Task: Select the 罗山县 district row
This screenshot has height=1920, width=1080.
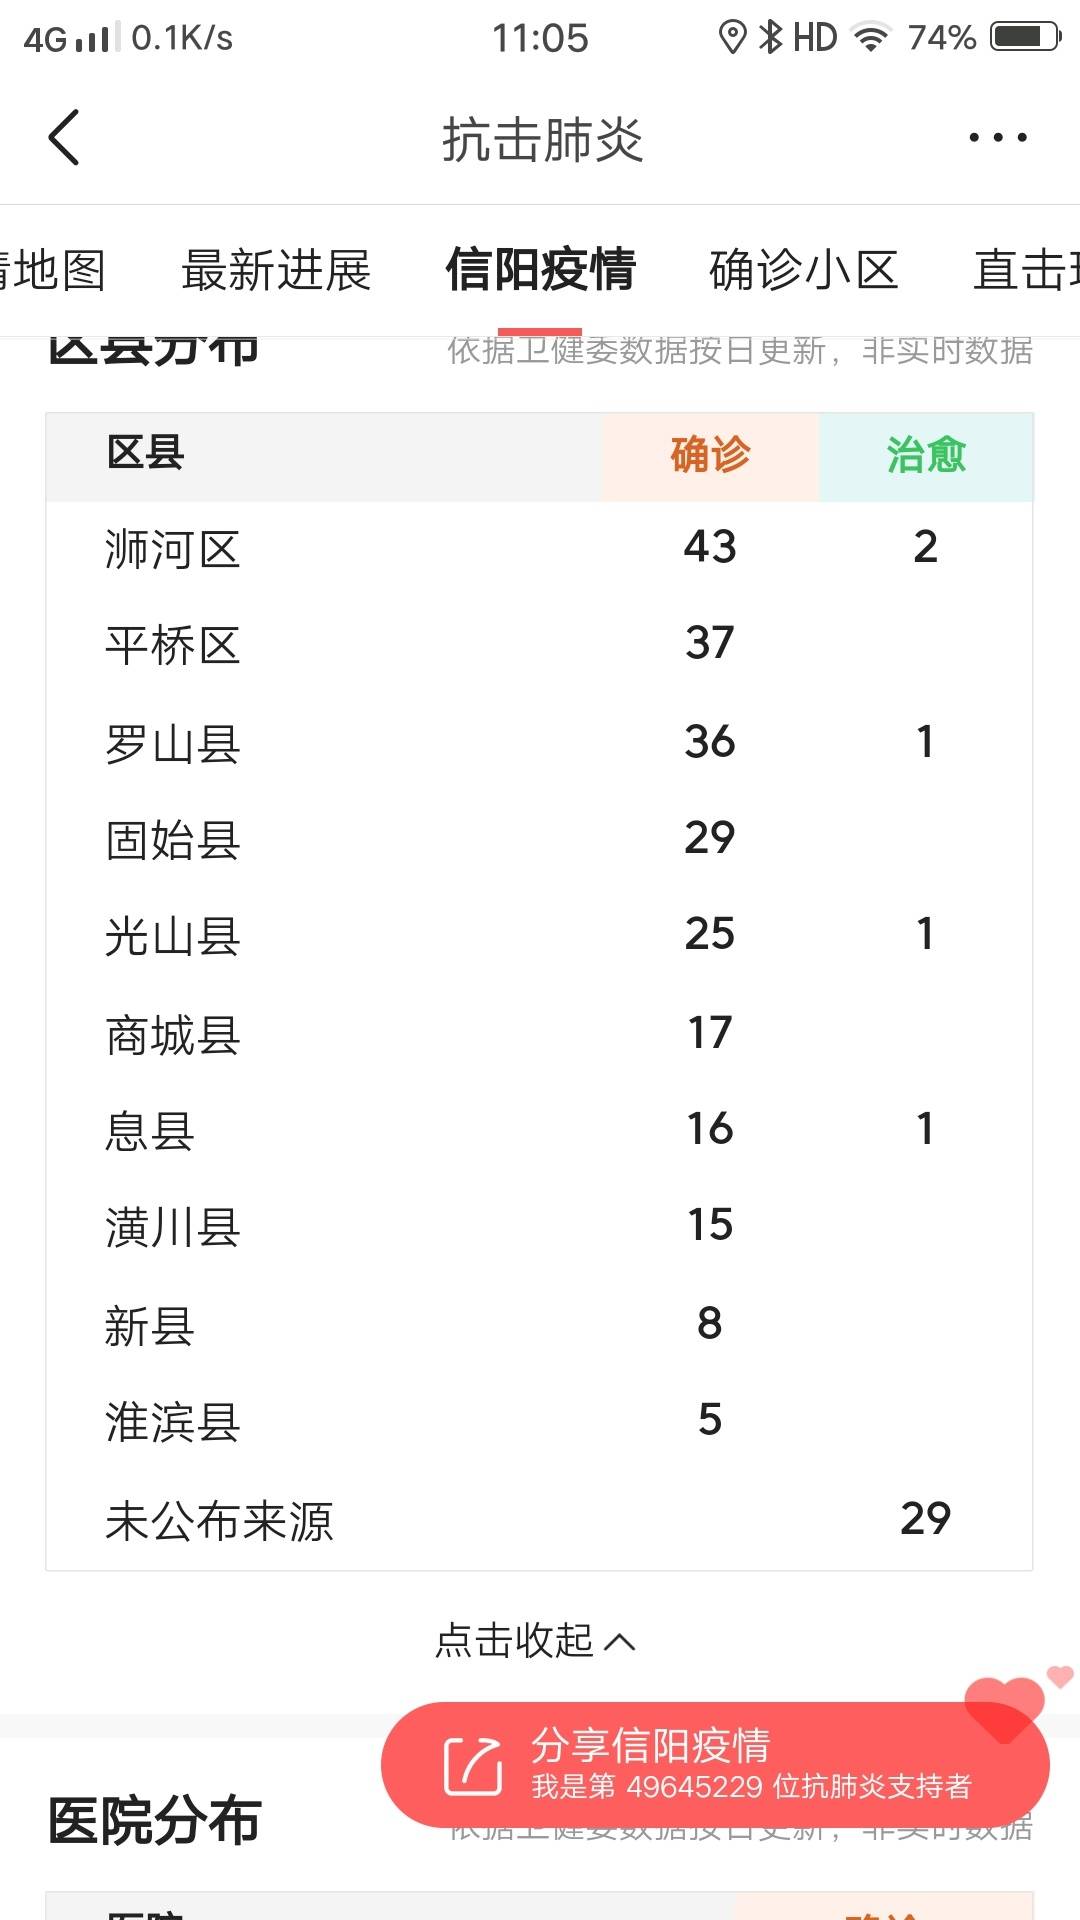Action: pyautogui.click(x=539, y=742)
